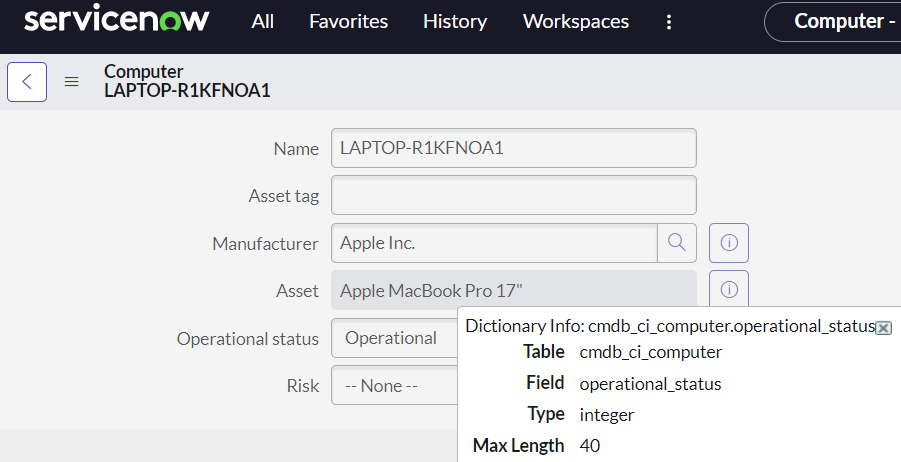The width and height of the screenshot is (901, 462).
Task: Select the operational_status field value
Action: pos(650,383)
